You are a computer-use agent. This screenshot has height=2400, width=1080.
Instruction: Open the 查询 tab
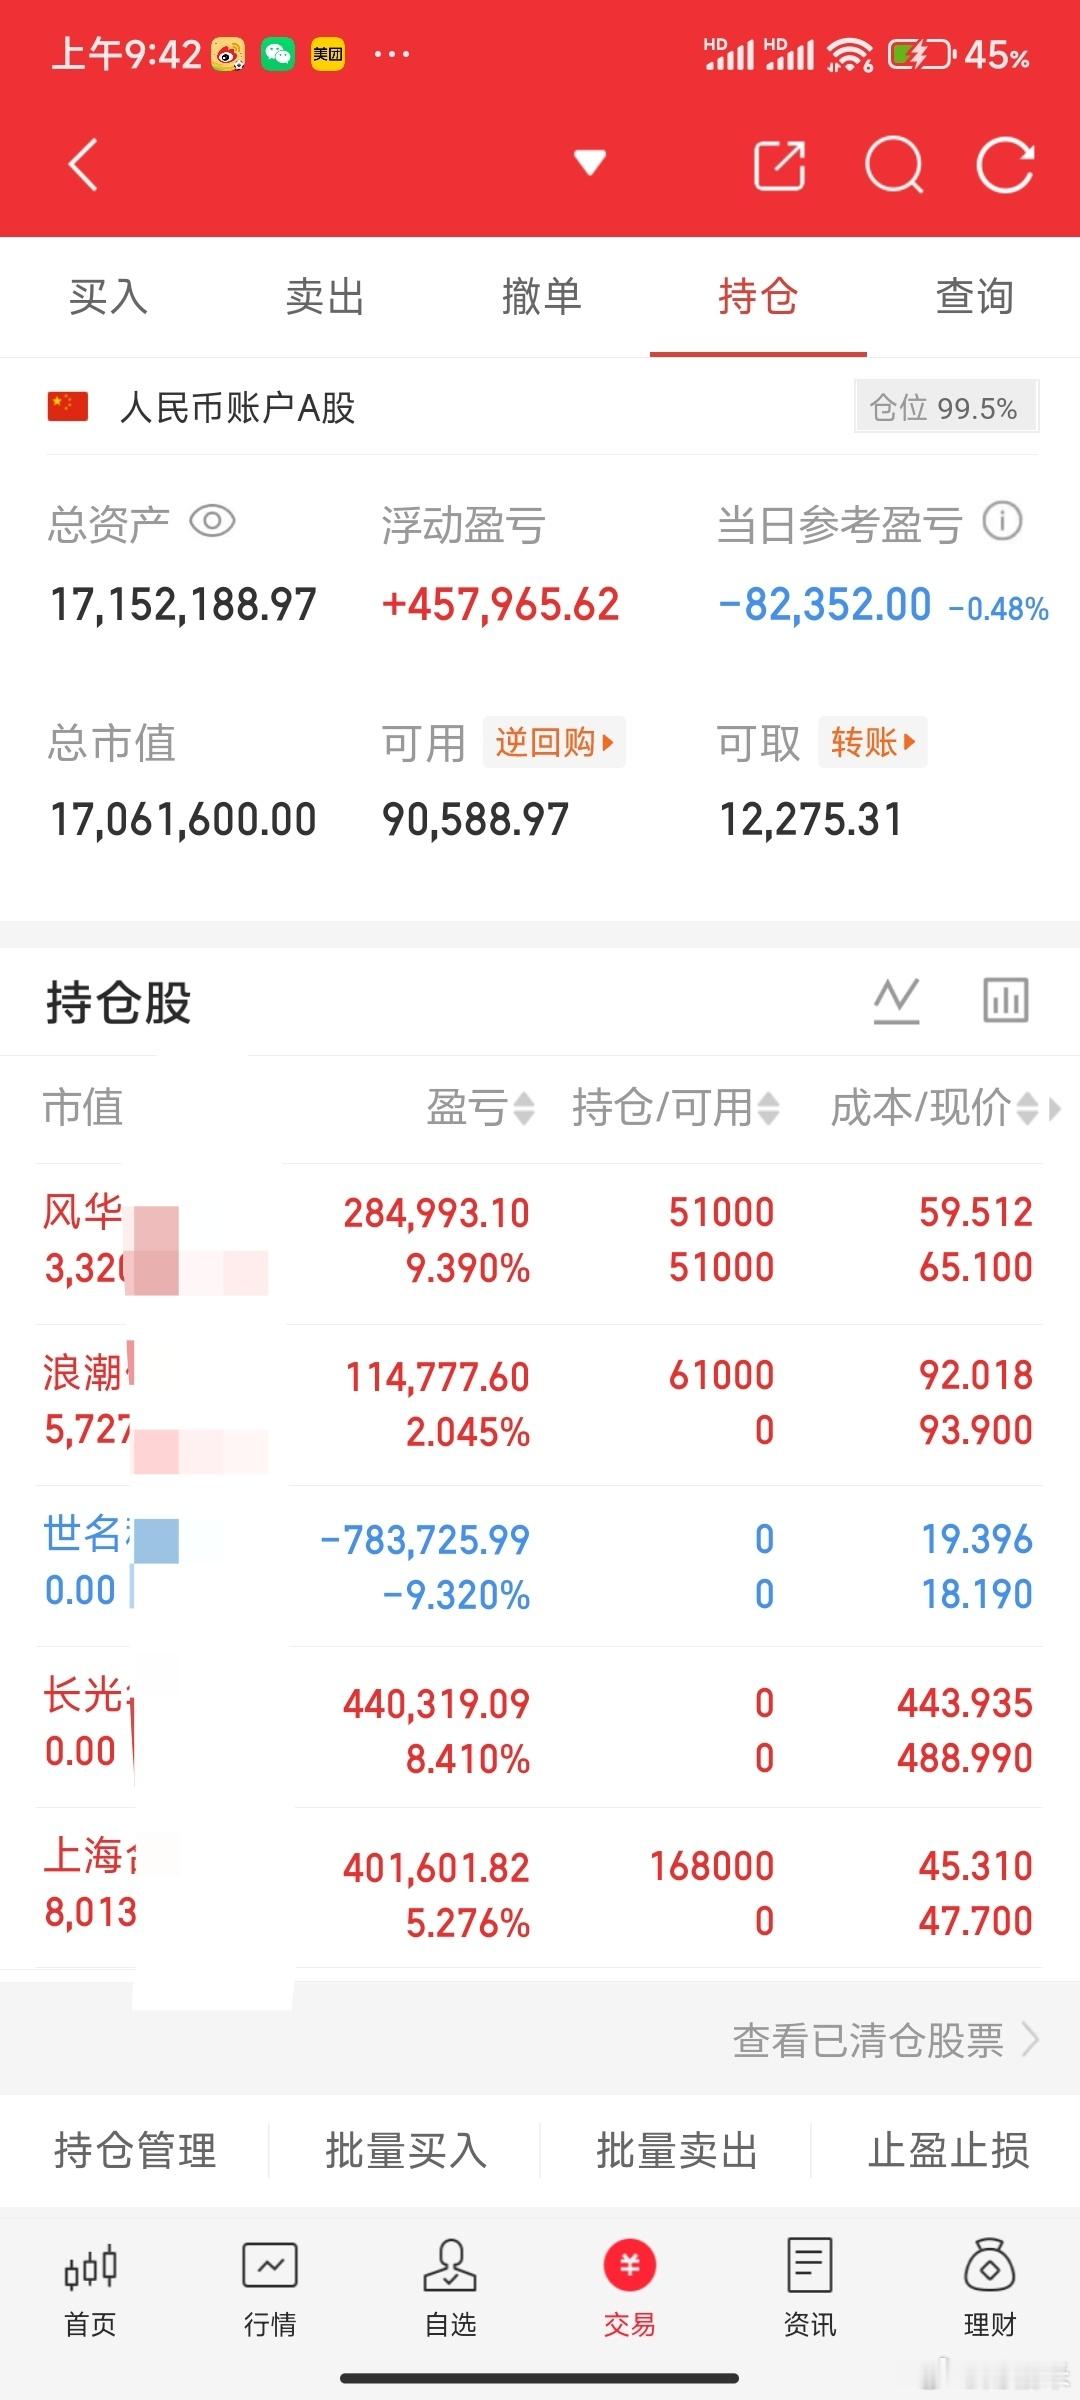click(974, 297)
